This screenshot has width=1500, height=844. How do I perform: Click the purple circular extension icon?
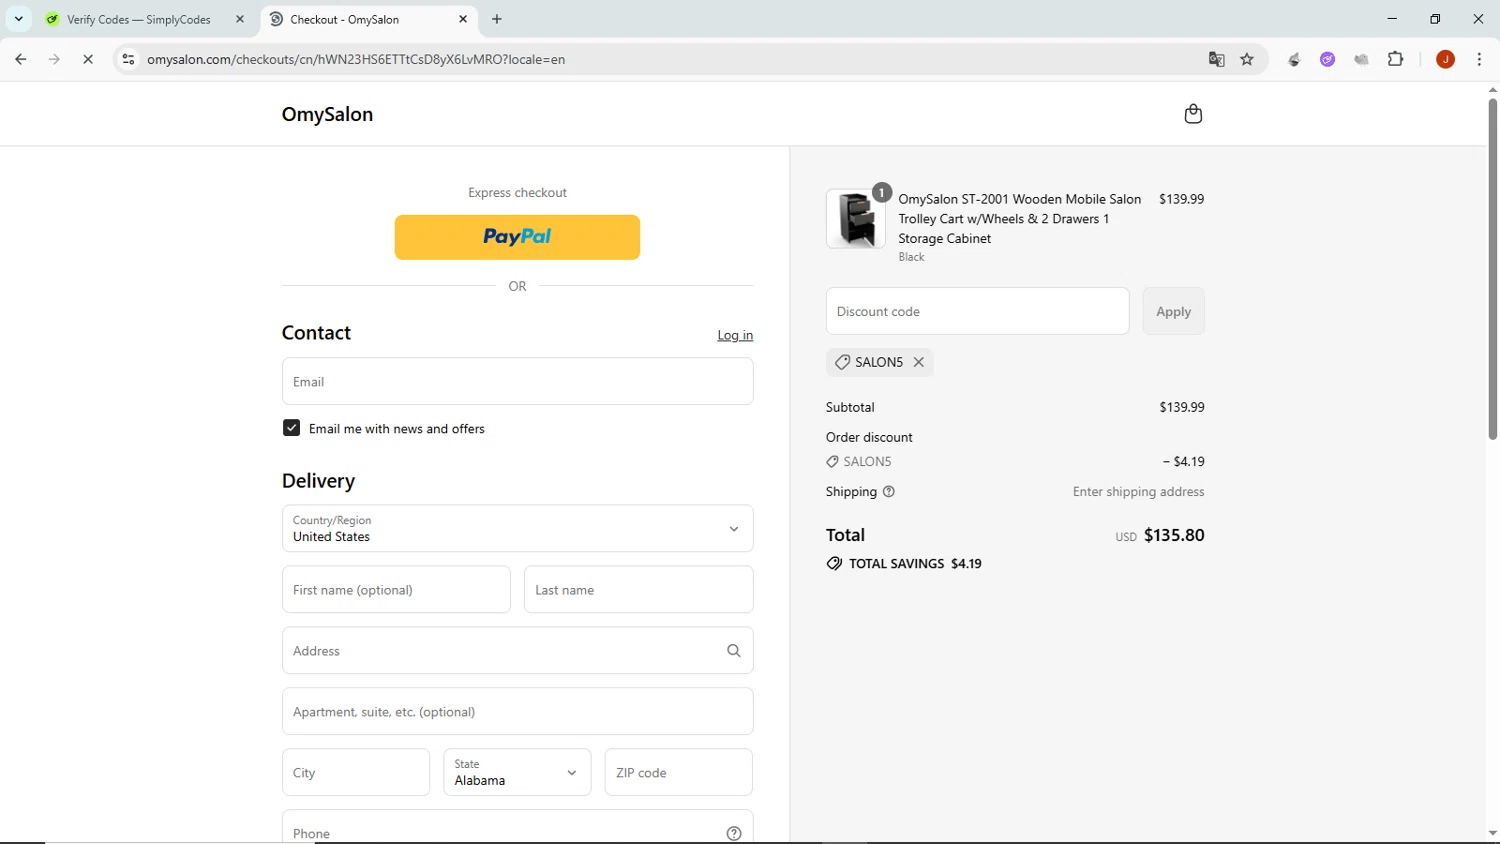coord(1327,59)
